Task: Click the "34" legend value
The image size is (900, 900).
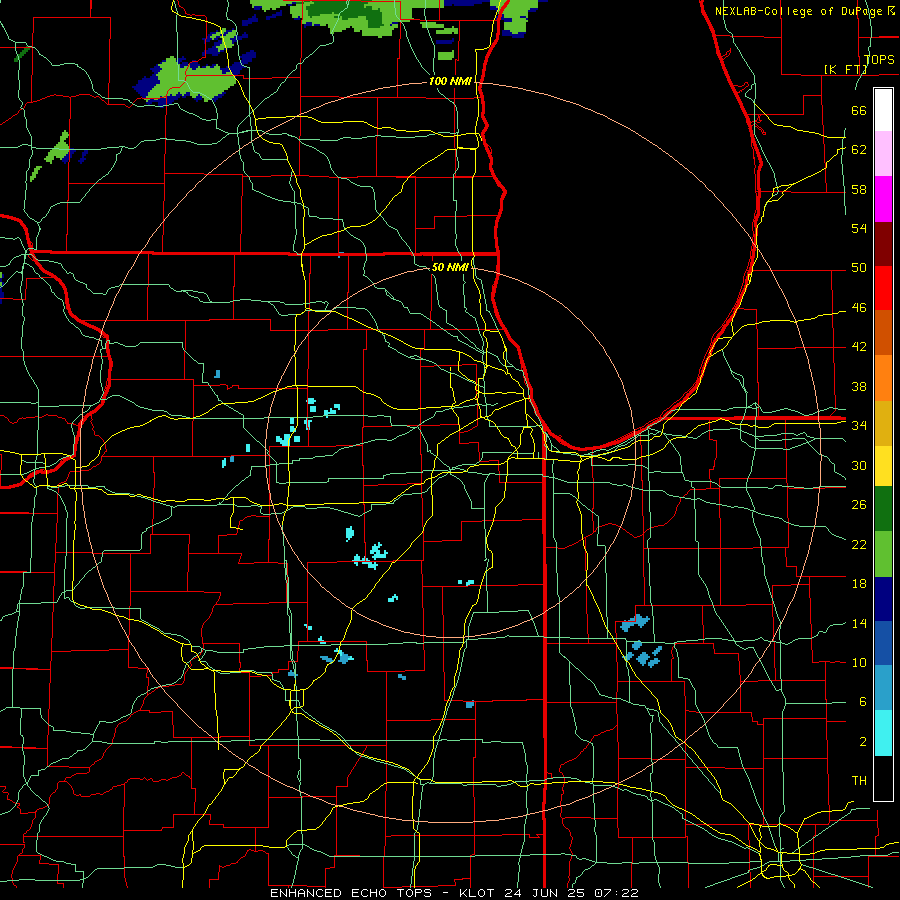Action: tap(859, 426)
